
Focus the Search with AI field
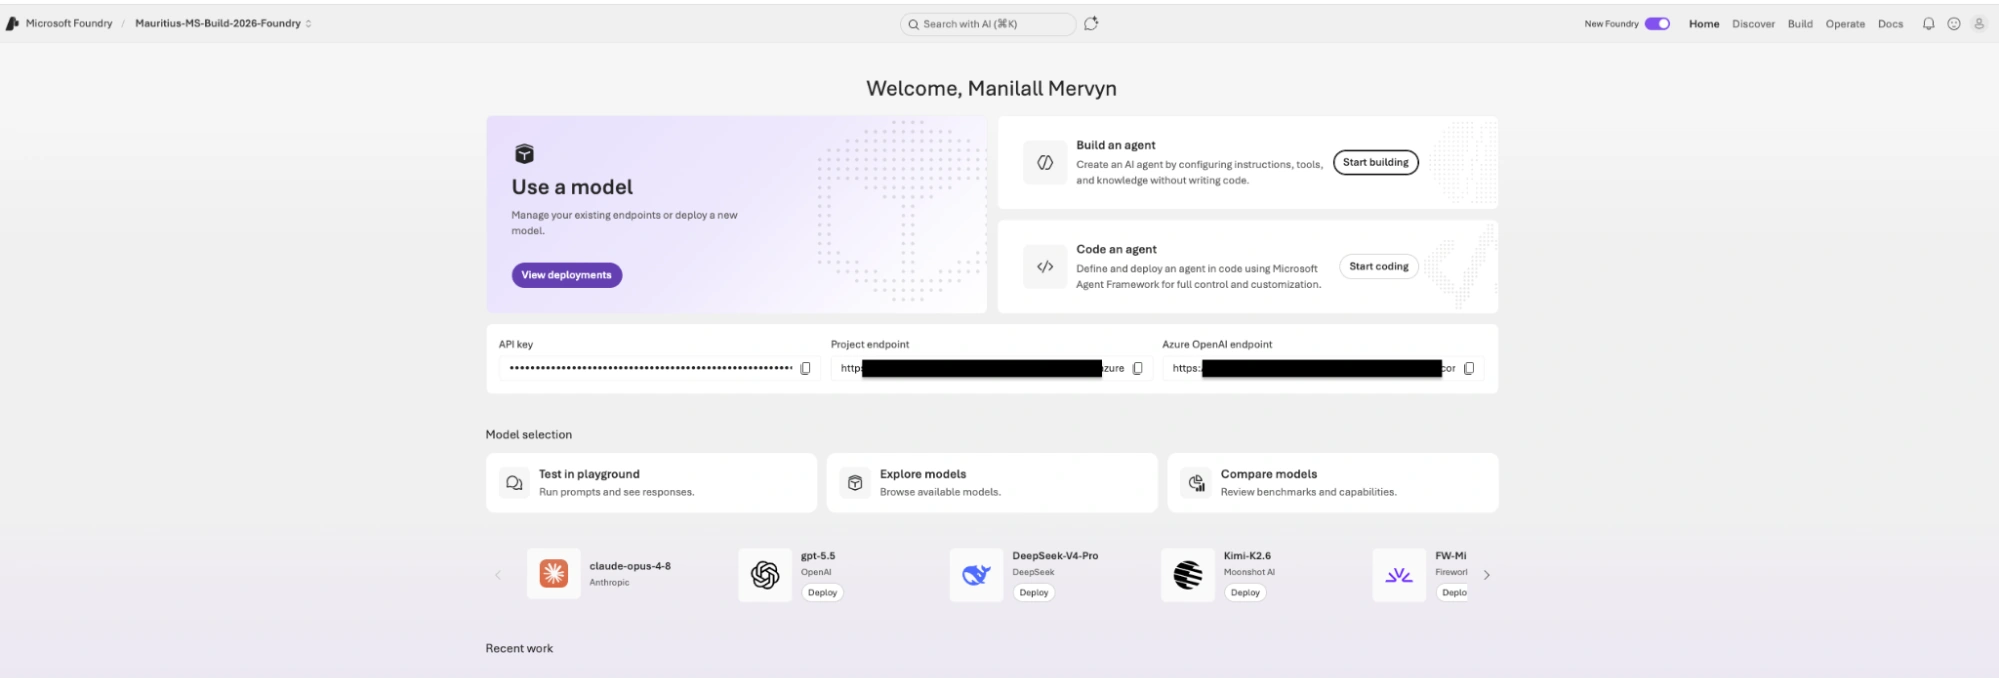(988, 24)
